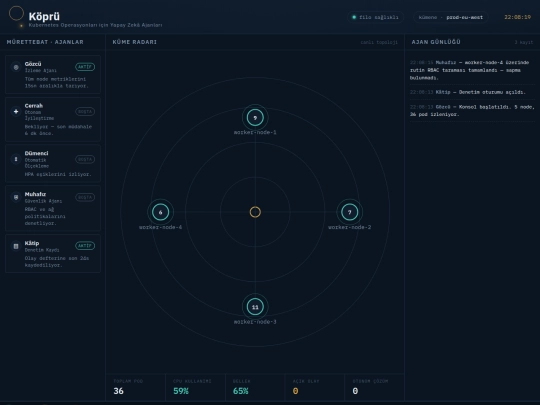The height and width of the screenshot is (405, 540).
Task: Click the Köprü title text
Action: click(x=44, y=16)
